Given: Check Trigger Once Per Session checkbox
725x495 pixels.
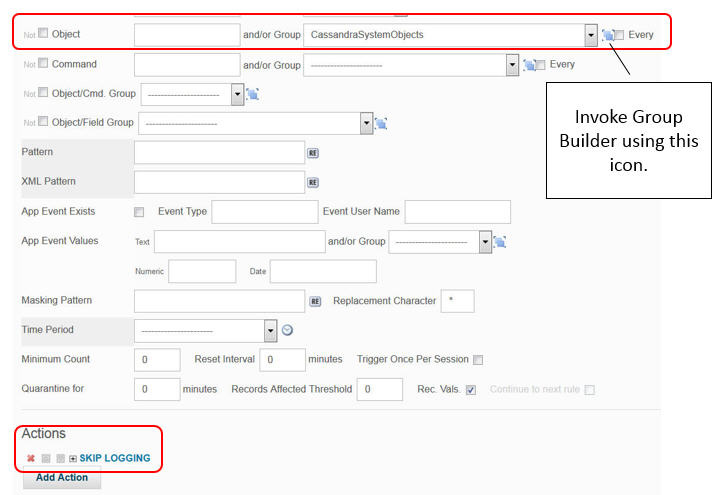Looking at the screenshot, I should pos(478,360).
